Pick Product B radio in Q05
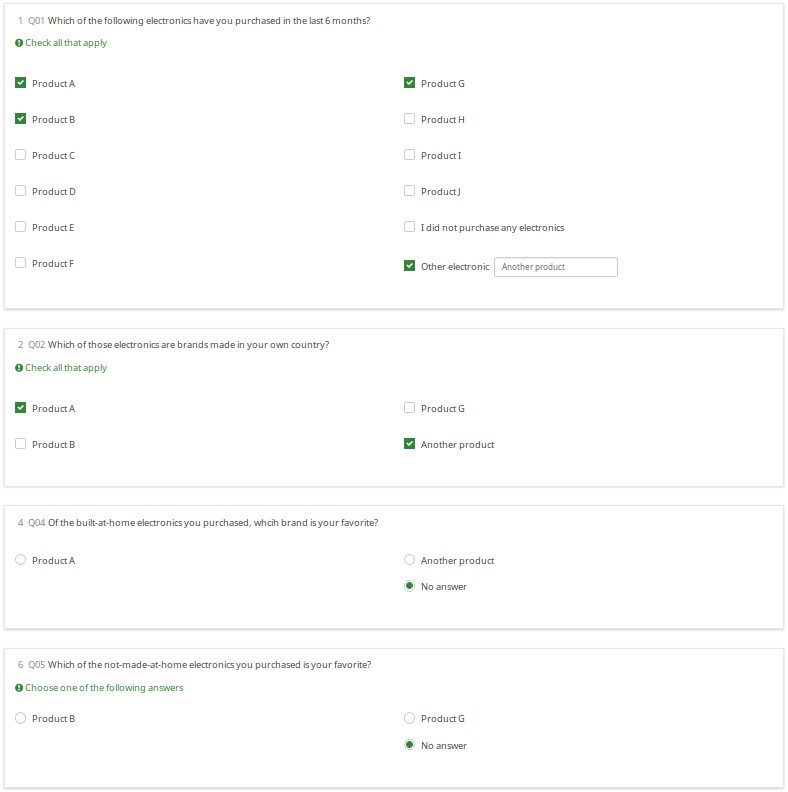This screenshot has height=792, width=788. [x=21, y=718]
